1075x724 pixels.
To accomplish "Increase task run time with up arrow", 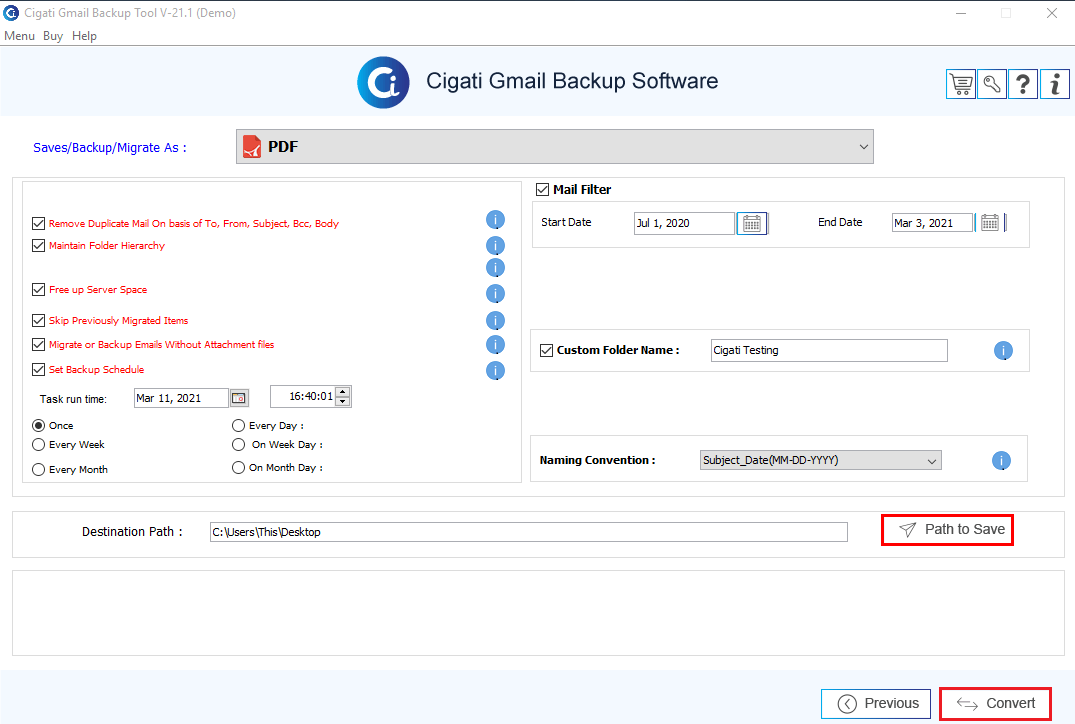I will 343,391.
